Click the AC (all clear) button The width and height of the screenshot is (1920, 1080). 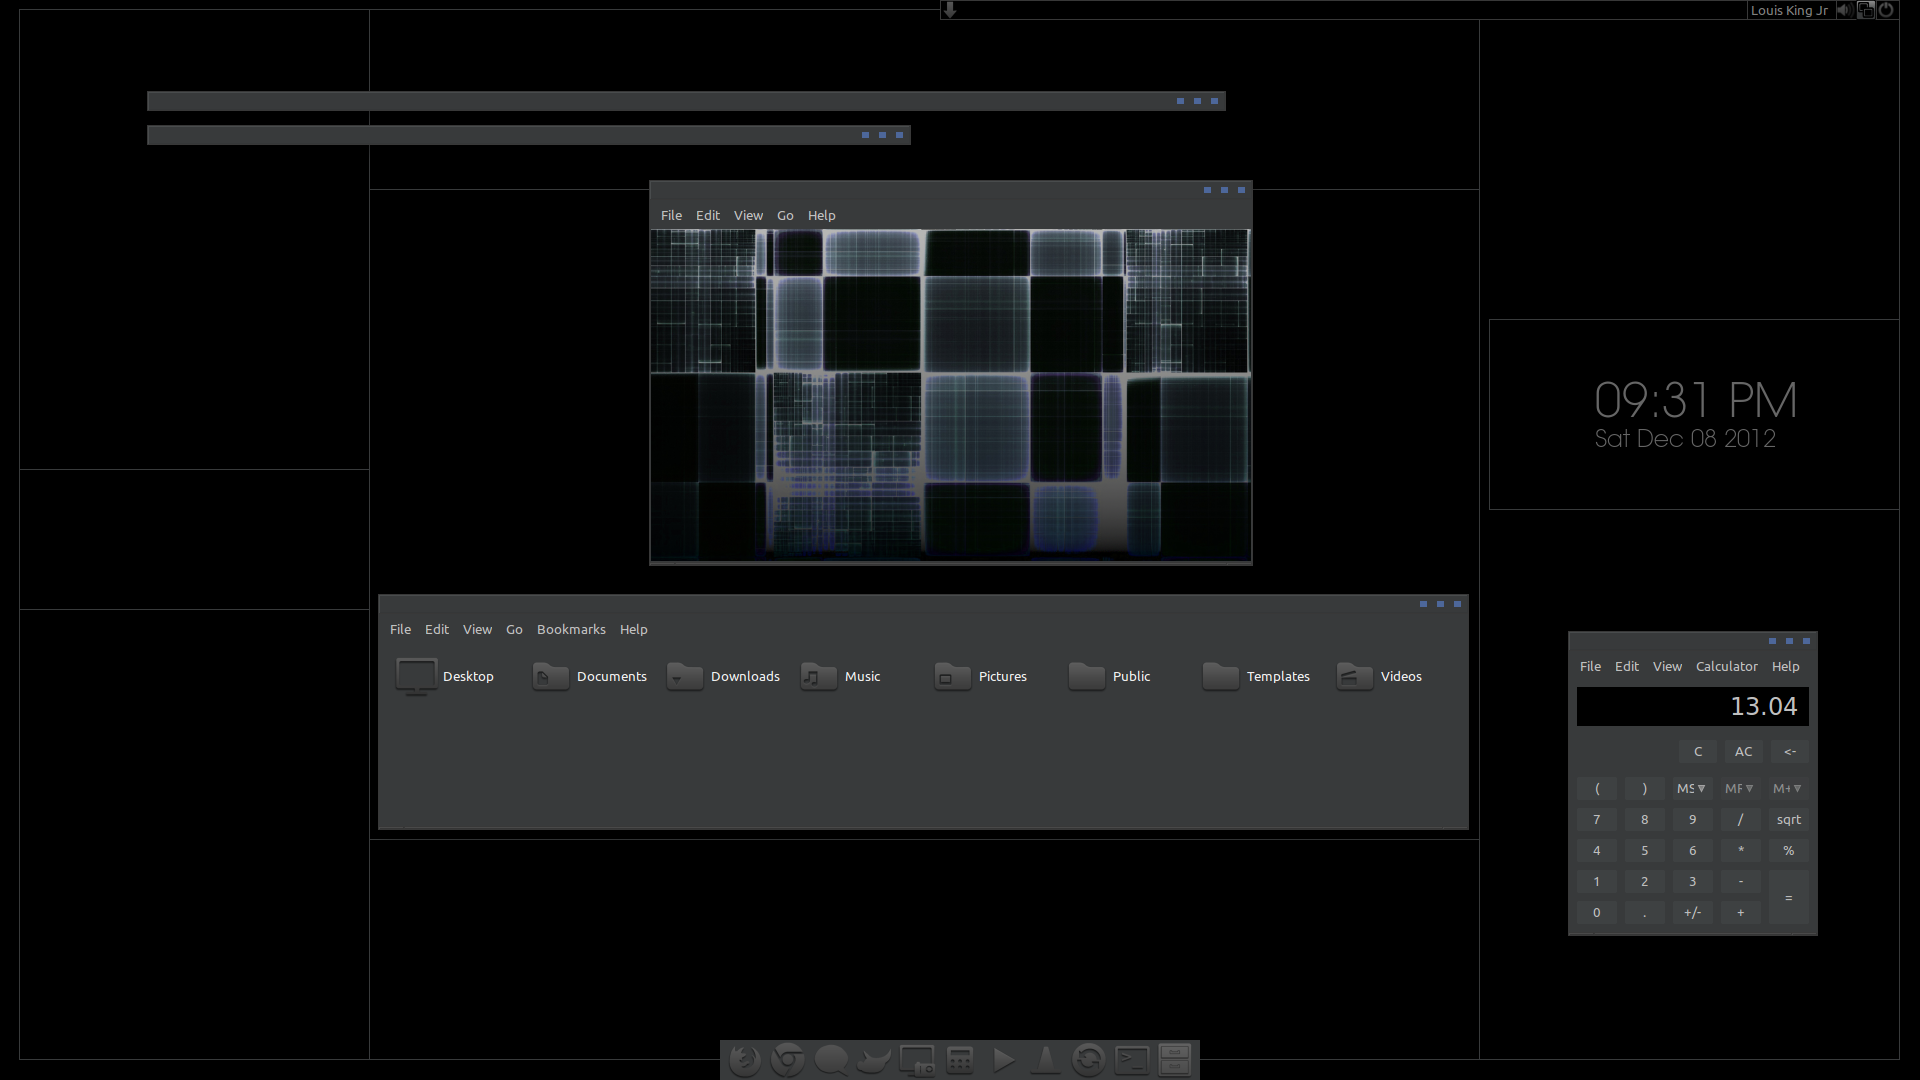tap(1742, 750)
